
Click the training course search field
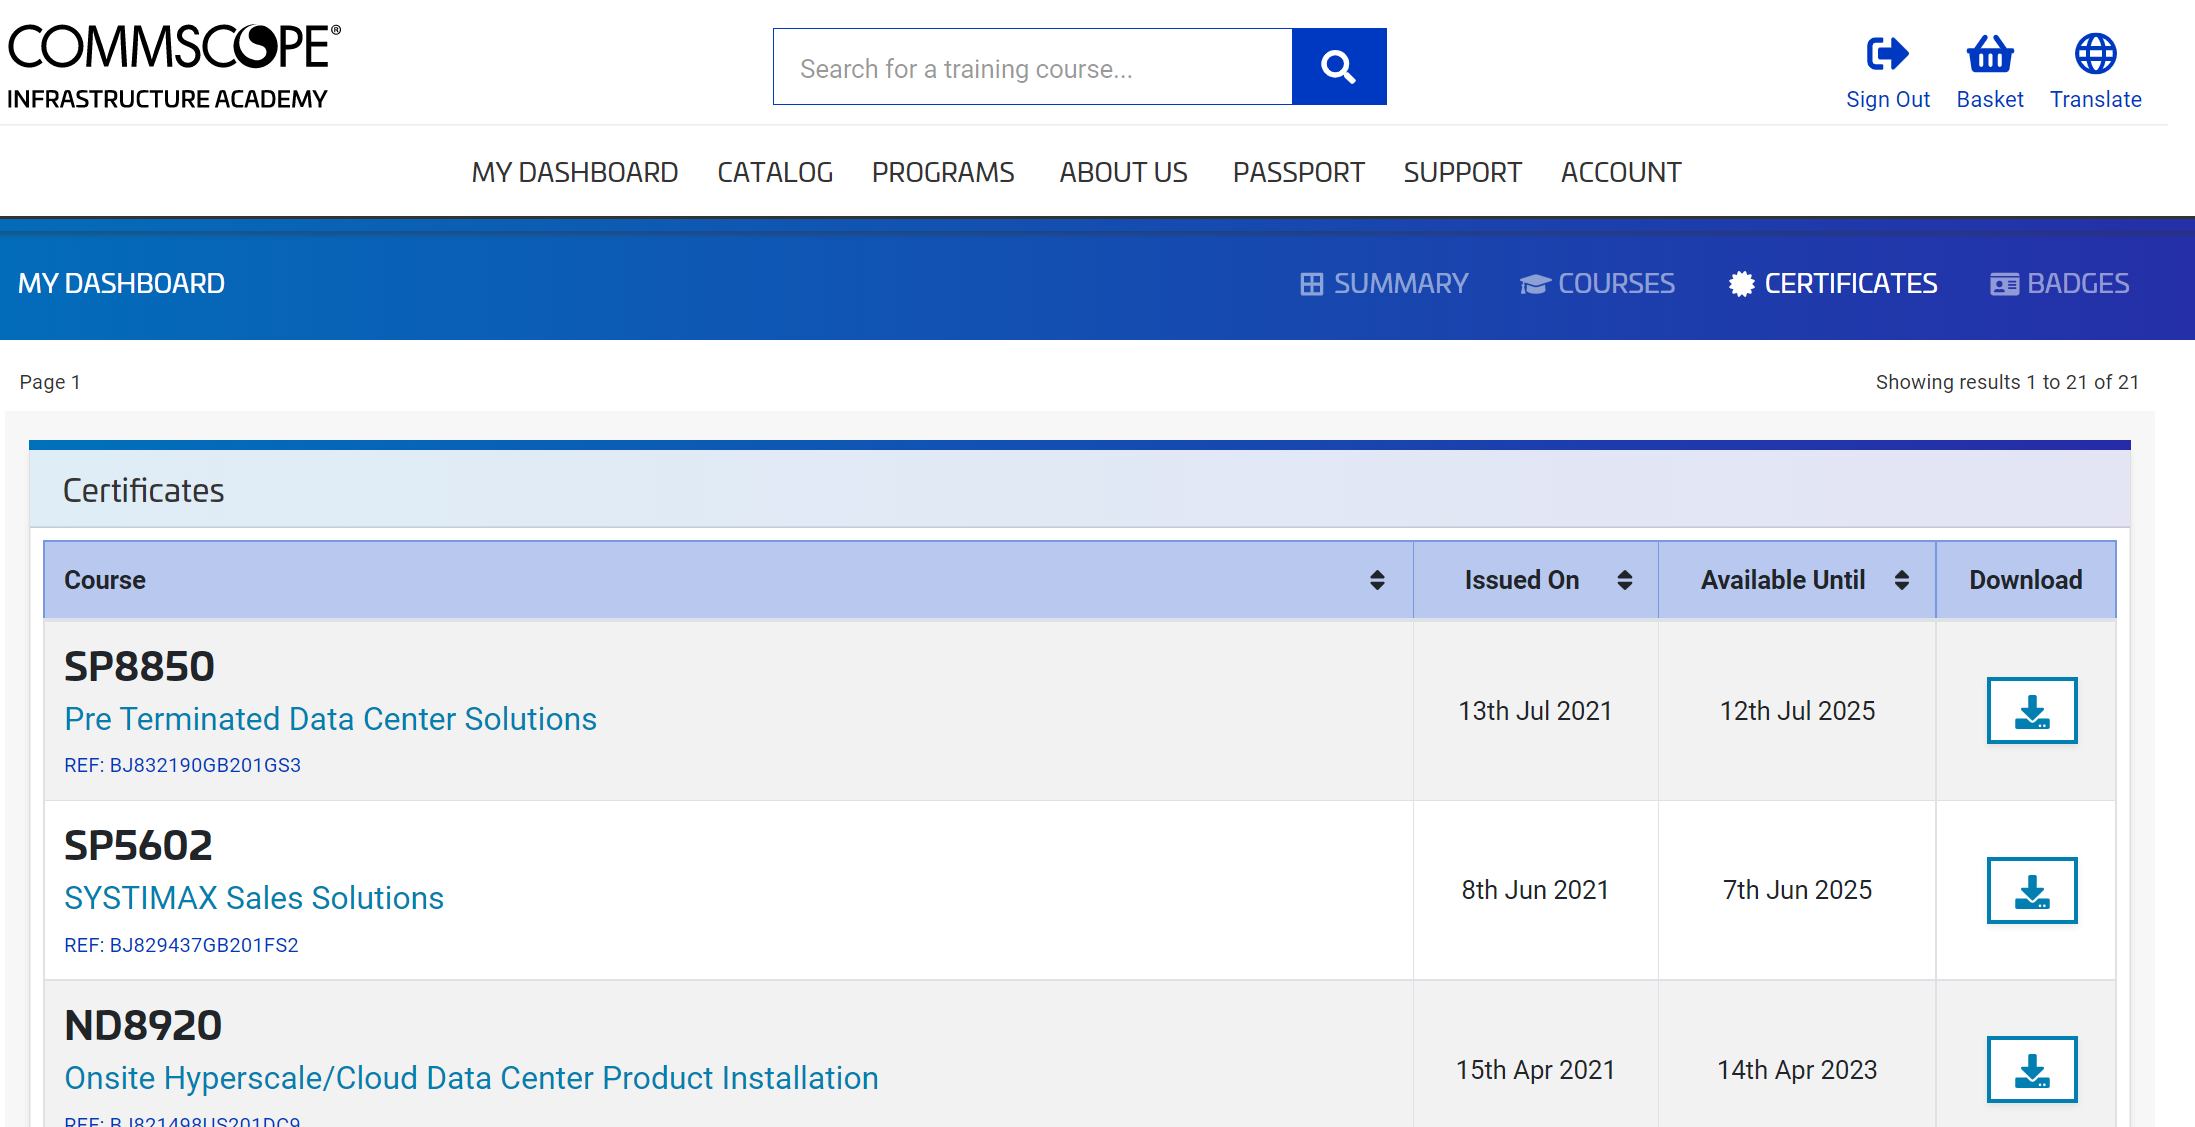pyautogui.click(x=1032, y=68)
